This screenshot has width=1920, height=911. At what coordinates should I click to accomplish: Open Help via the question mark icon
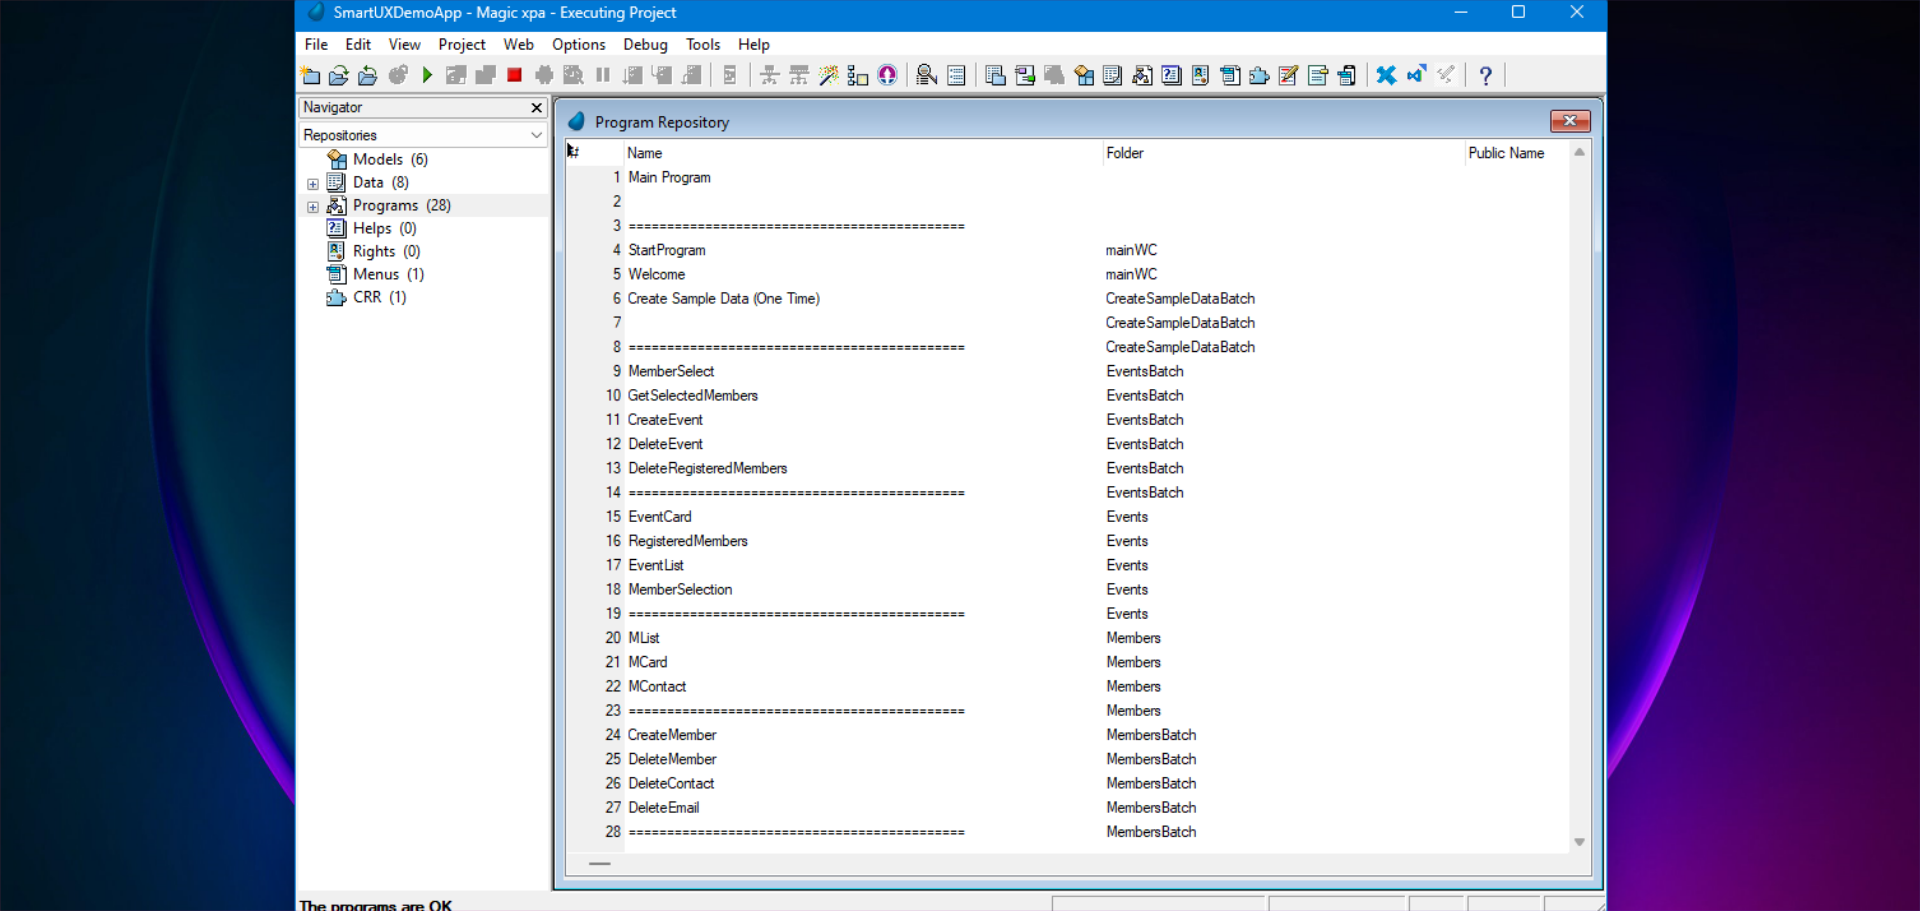[1485, 74]
